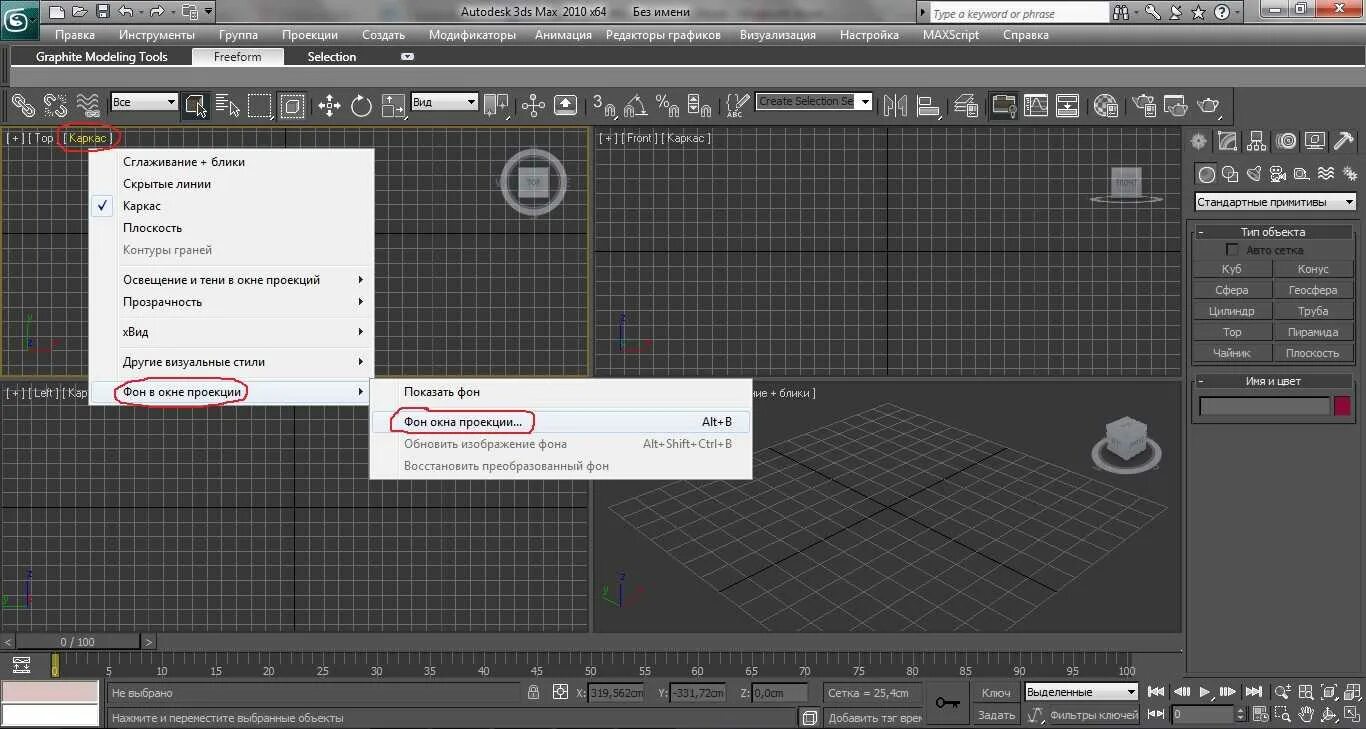Toggle Window/Crossing selection mode

292,104
